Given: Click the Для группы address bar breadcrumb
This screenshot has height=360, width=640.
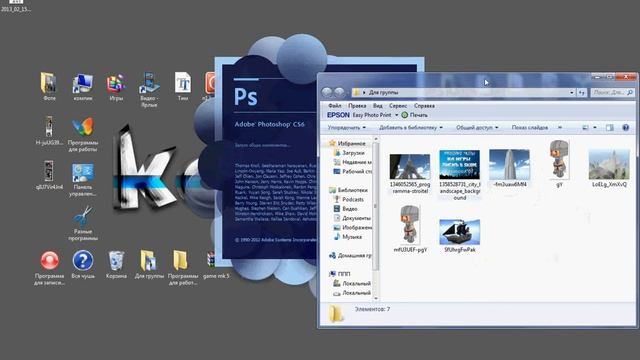Looking at the screenshot, I should pos(383,93).
